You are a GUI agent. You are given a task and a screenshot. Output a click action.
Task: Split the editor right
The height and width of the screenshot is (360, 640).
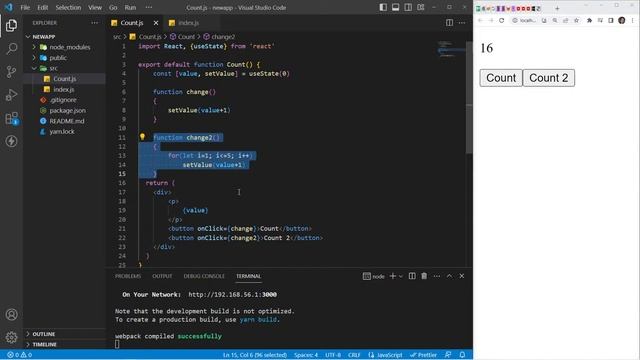[x=449, y=23]
